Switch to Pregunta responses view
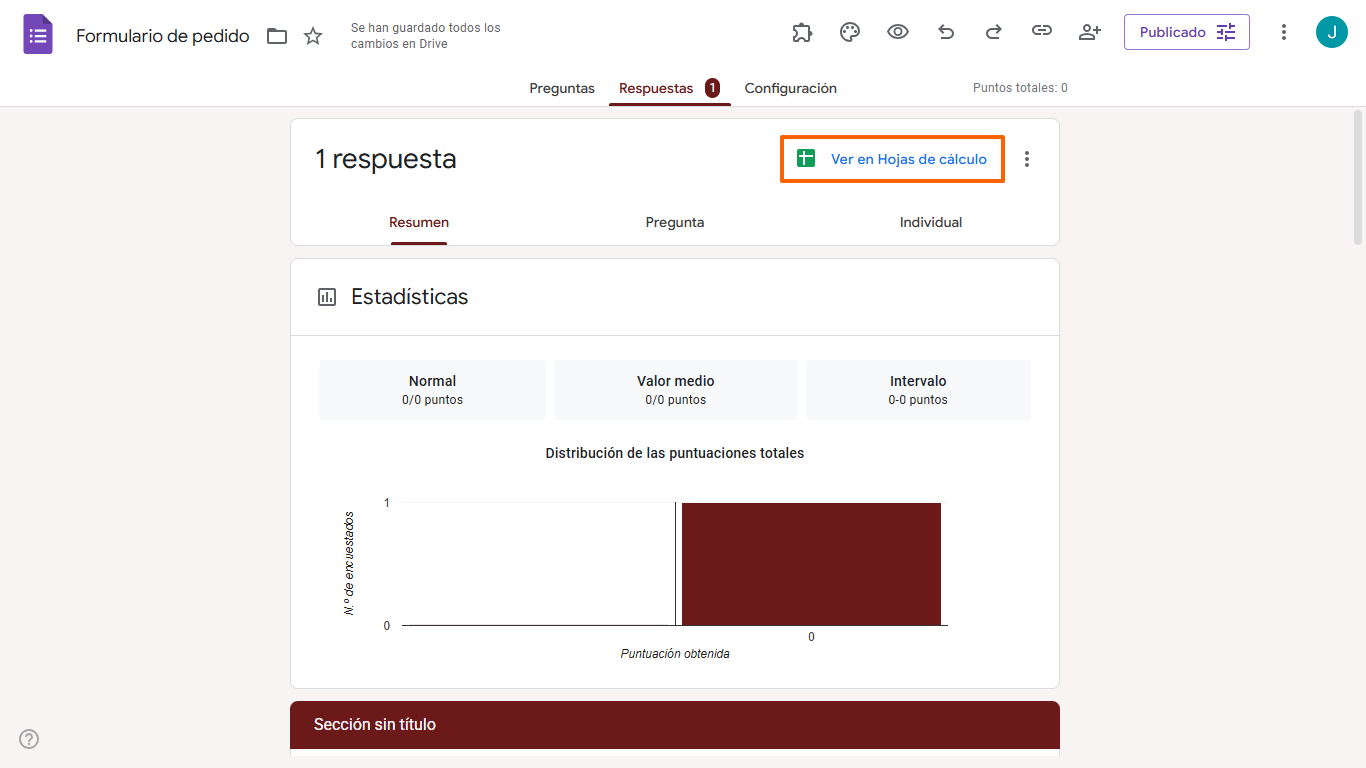The width and height of the screenshot is (1366, 768). (675, 222)
